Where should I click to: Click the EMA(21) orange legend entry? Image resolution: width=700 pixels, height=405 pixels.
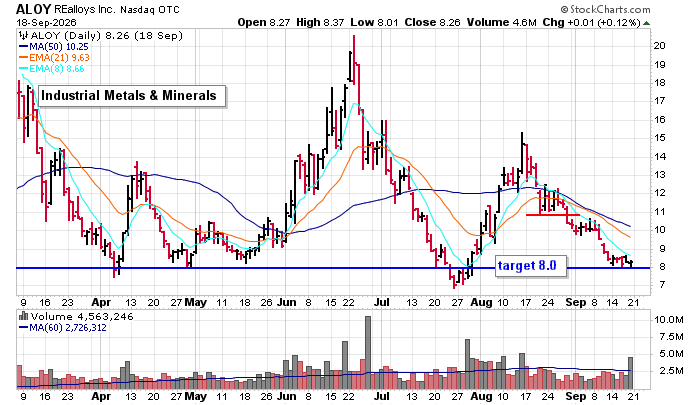pos(54,58)
